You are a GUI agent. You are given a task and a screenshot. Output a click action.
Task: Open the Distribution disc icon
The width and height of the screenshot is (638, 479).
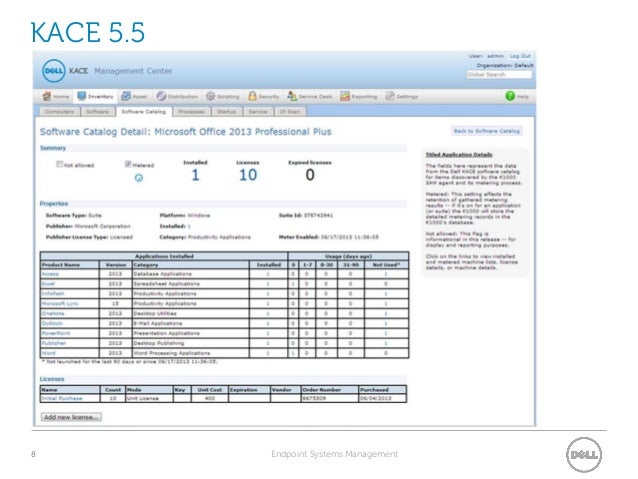pos(161,96)
